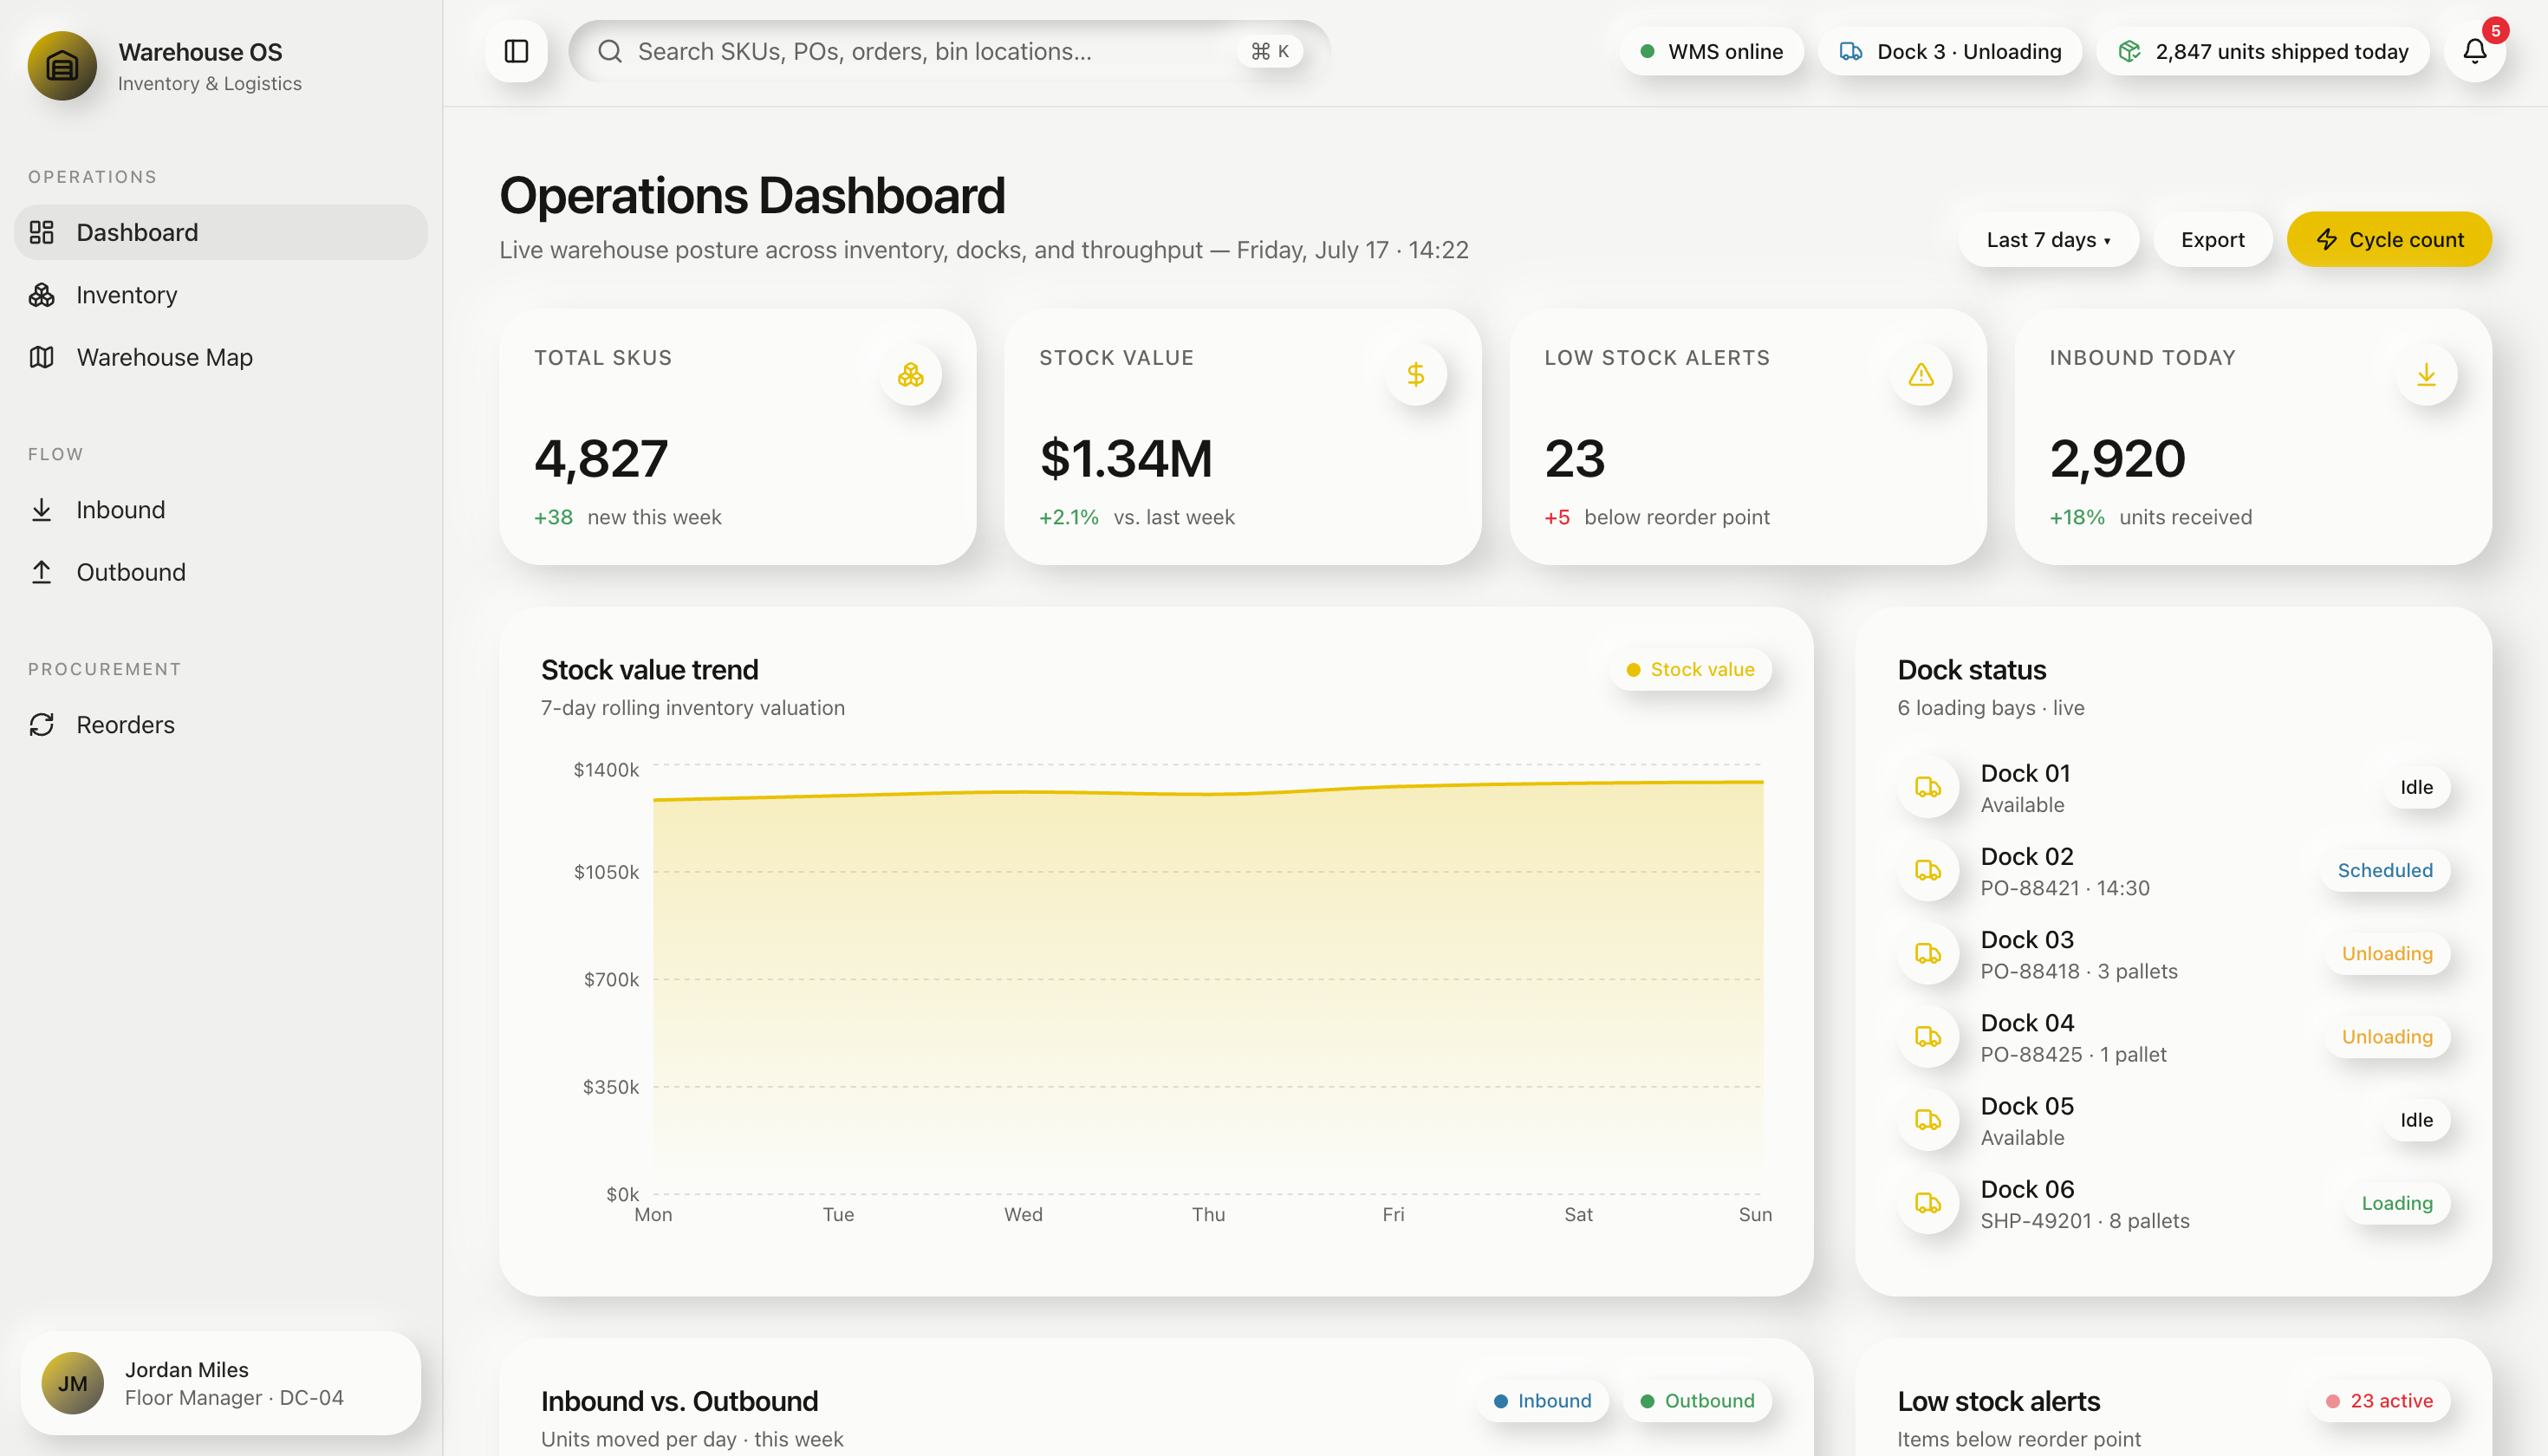Click the +18% units received text
This screenshot has width=2548, height=1456.
[2150, 517]
